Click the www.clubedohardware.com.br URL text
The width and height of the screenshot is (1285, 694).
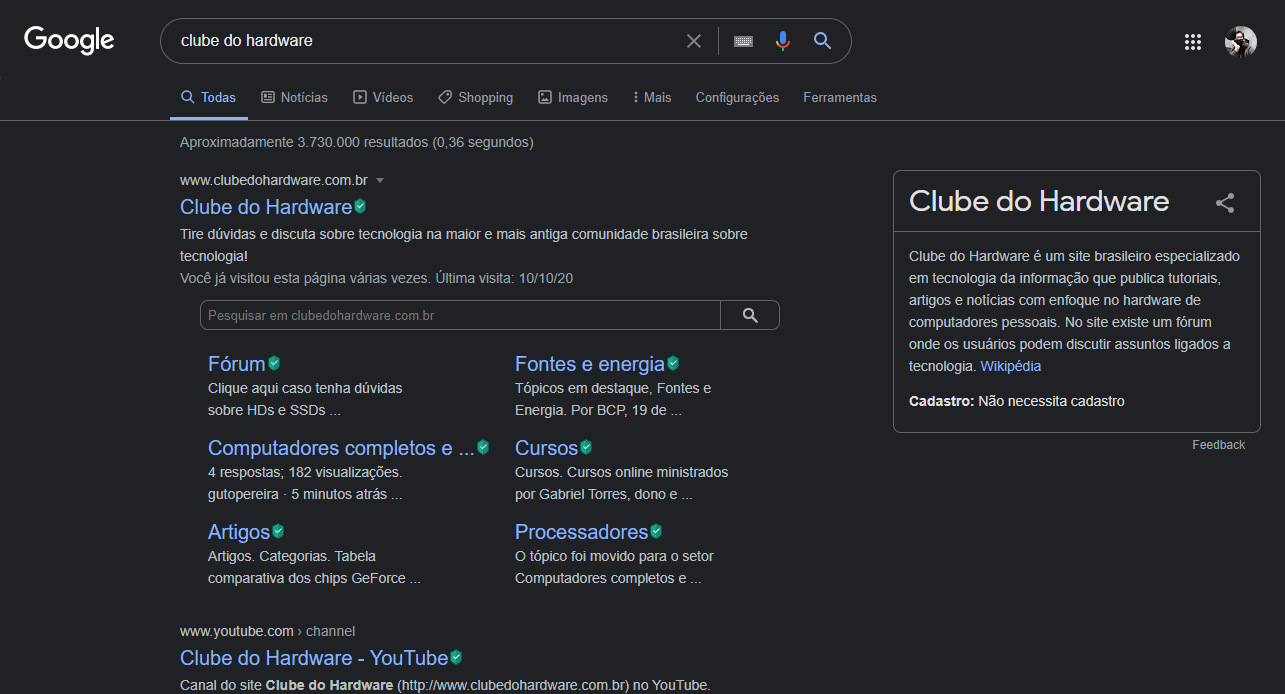(274, 180)
